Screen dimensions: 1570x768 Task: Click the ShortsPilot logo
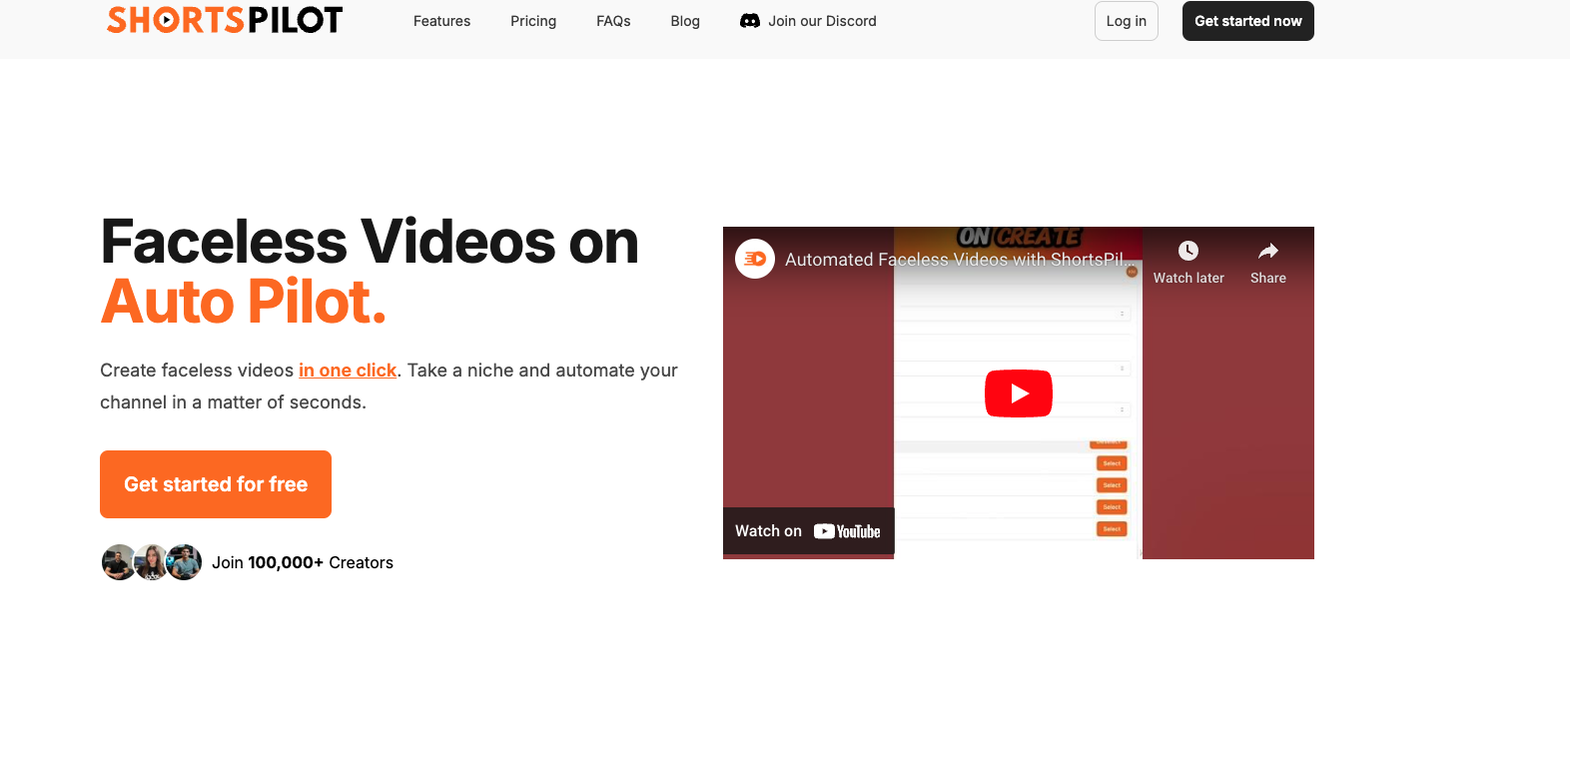tap(224, 20)
